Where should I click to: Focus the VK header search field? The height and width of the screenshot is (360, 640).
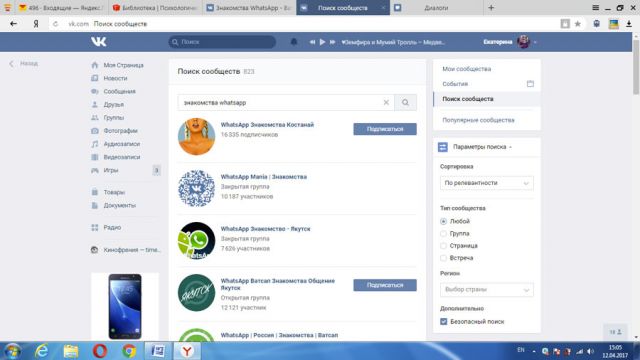[x=222, y=42]
